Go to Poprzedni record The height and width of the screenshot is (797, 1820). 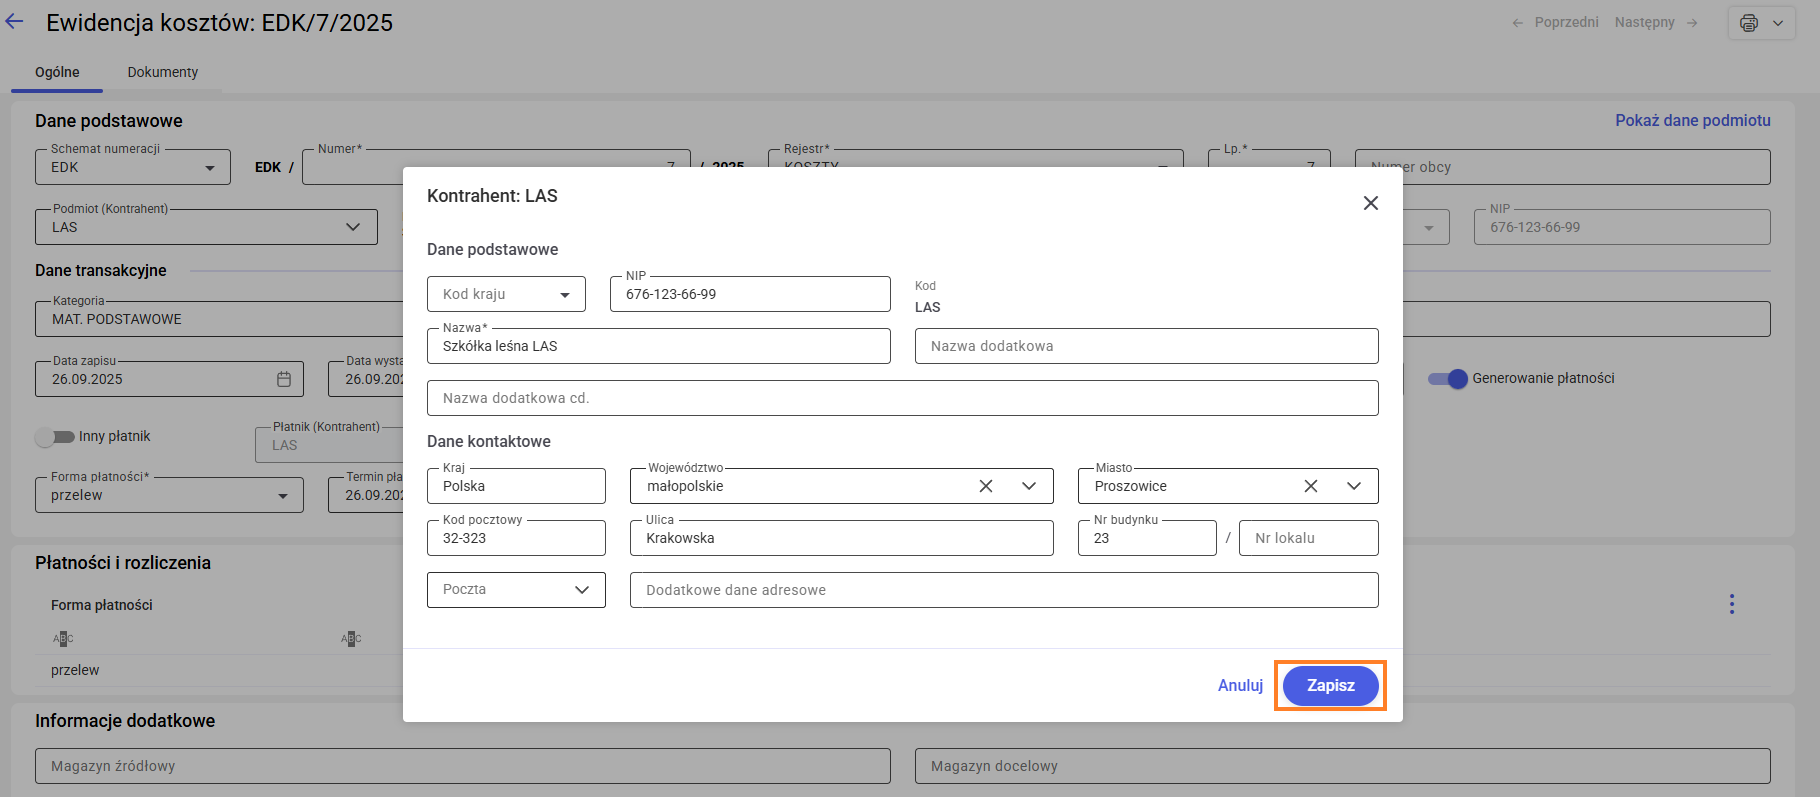(x=1555, y=22)
